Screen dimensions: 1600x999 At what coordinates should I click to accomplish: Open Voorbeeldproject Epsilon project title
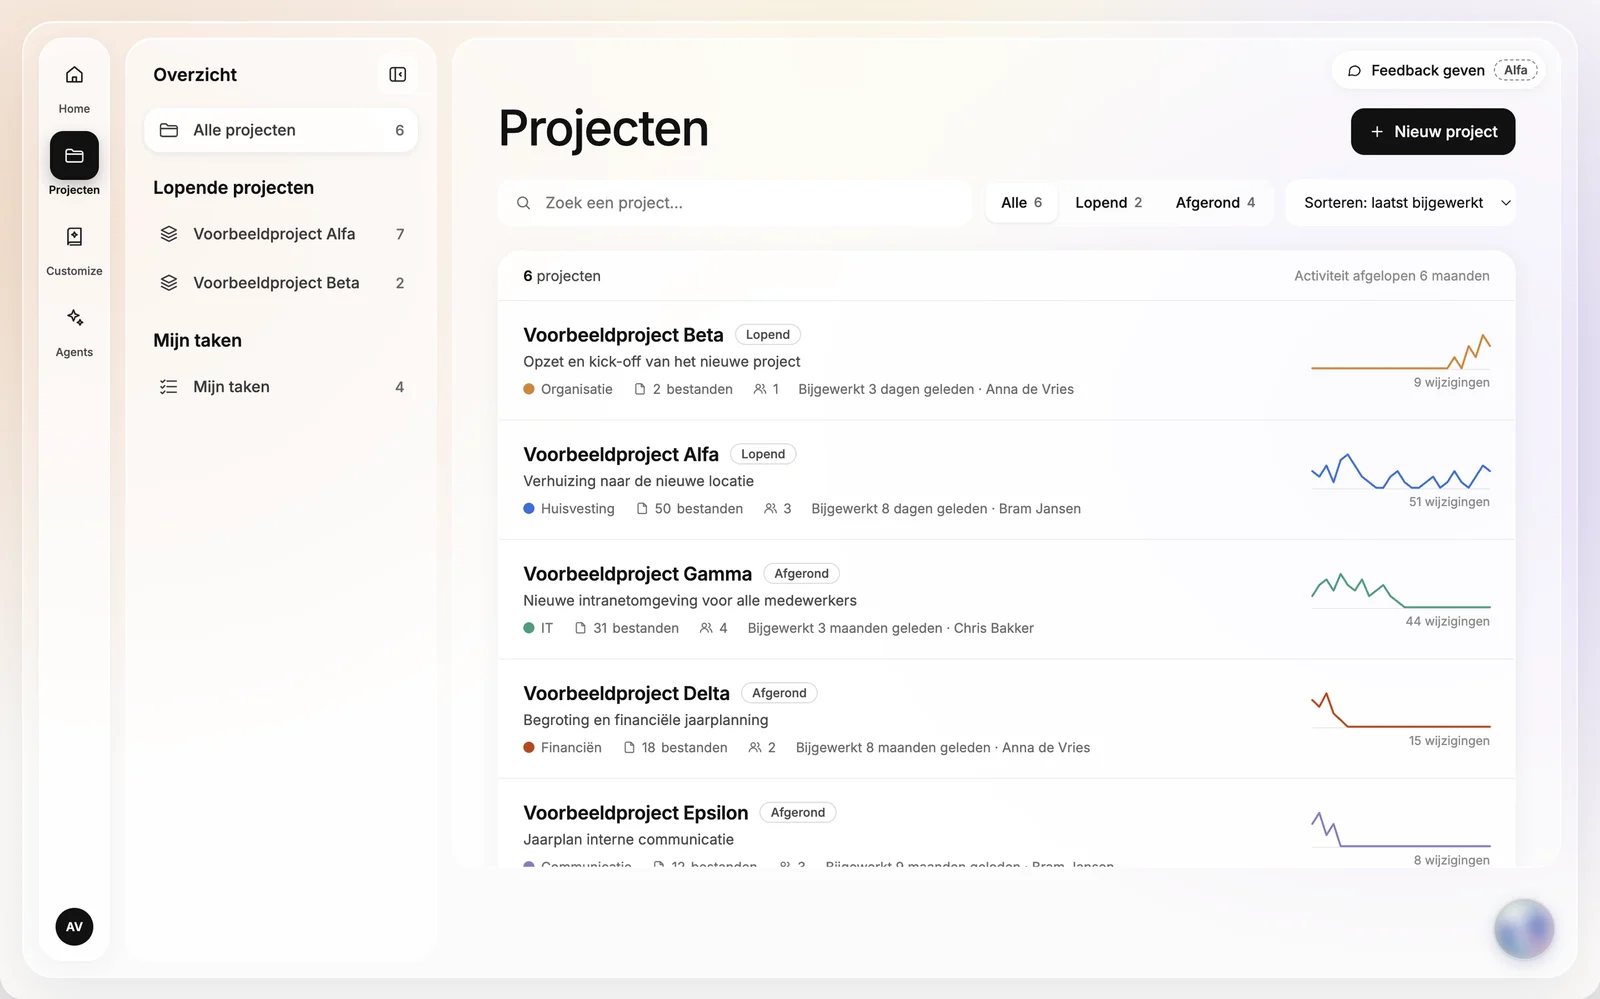point(635,813)
